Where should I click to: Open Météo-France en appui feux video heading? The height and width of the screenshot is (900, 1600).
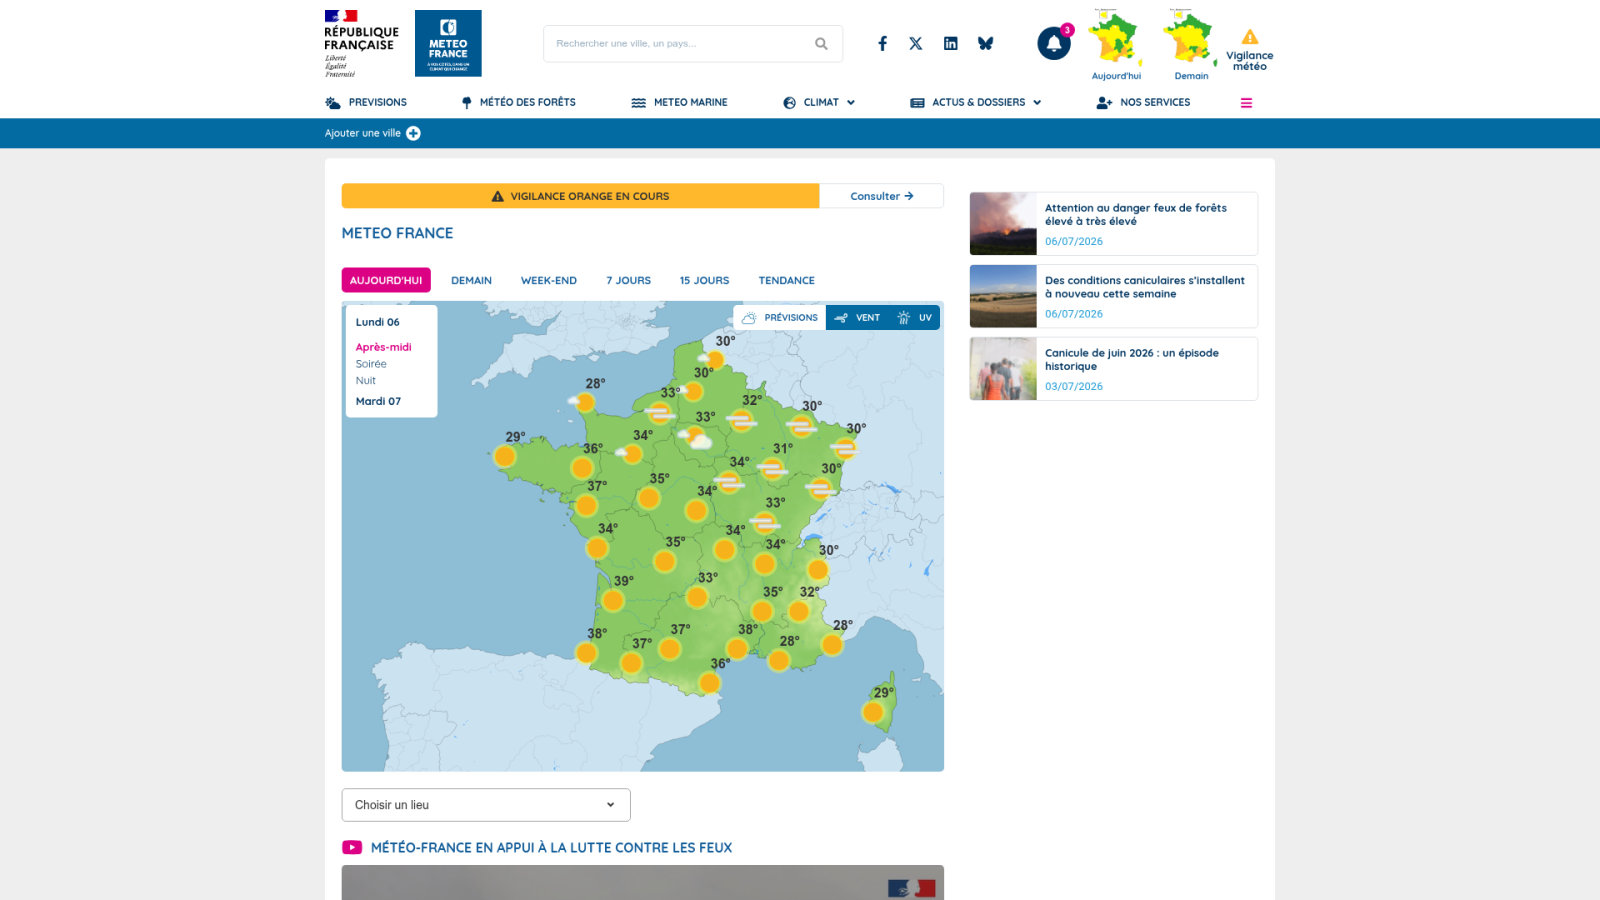pos(551,847)
